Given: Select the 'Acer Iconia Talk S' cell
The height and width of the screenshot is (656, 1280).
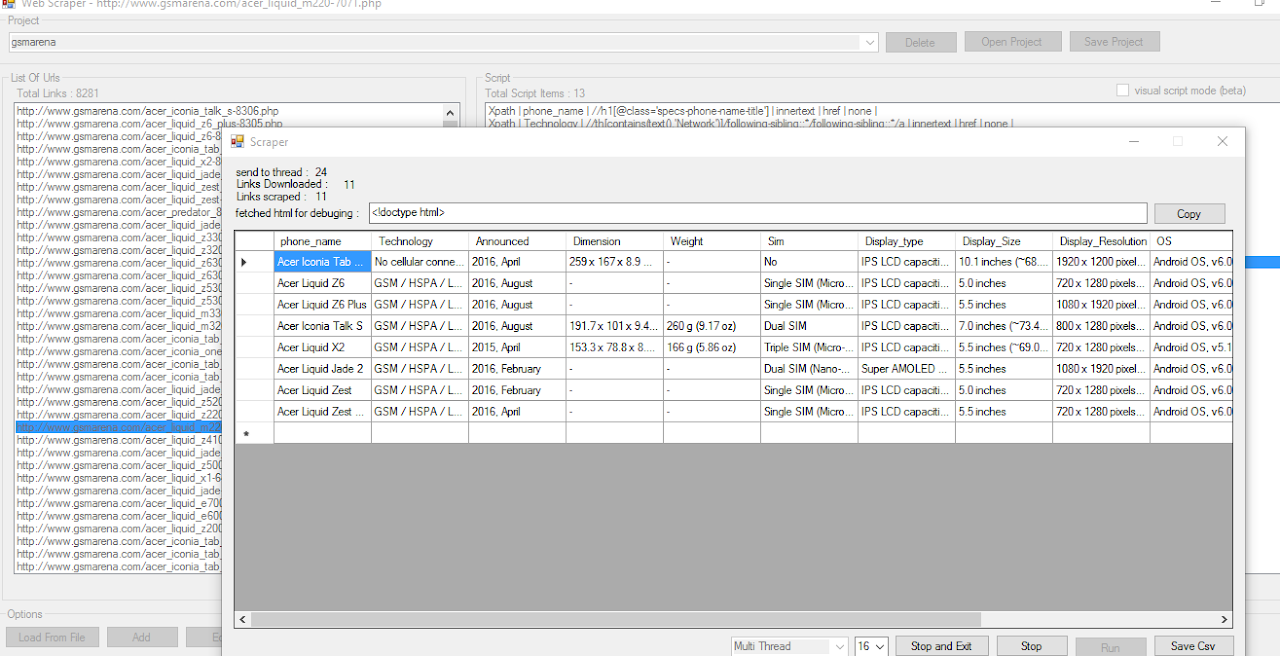Looking at the screenshot, I should pos(323,326).
